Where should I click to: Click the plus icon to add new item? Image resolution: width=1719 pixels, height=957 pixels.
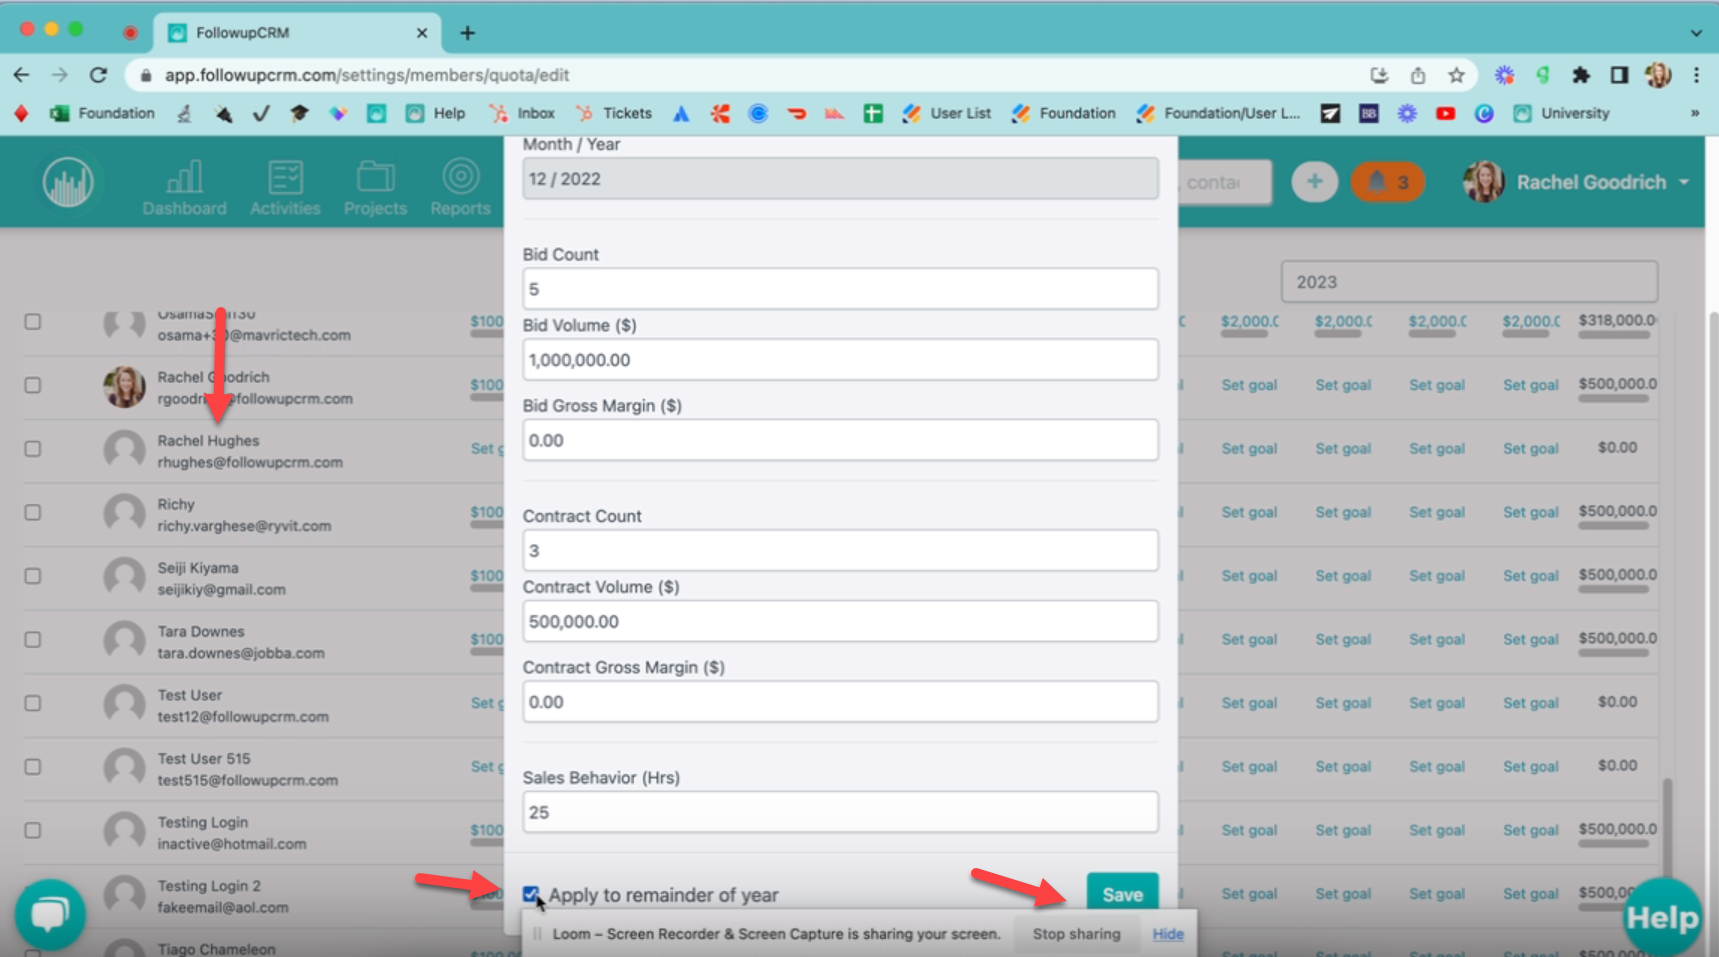pyautogui.click(x=1314, y=181)
